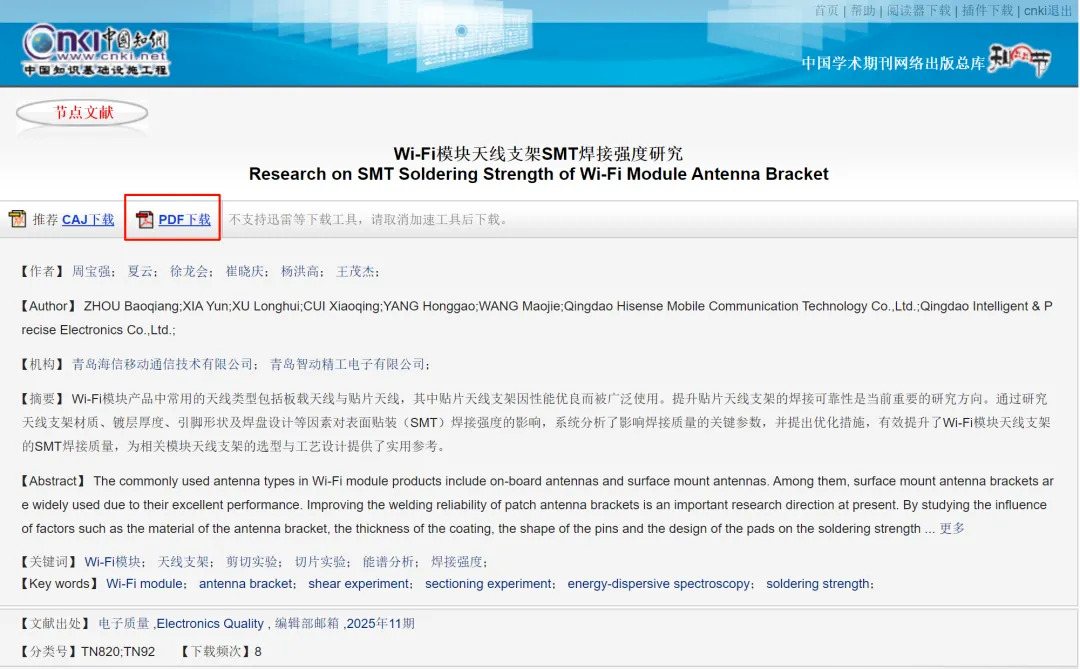Click keyword 焊接强度
This screenshot has height=669, width=1080.
(x=457, y=562)
